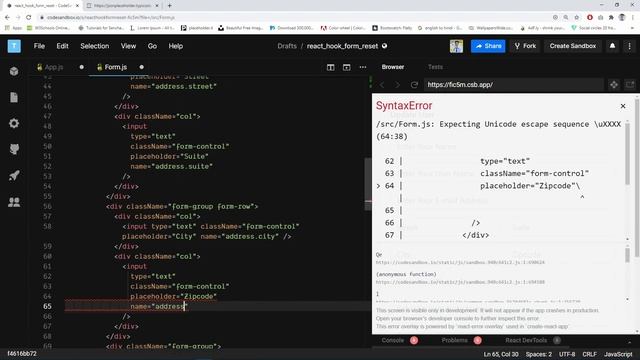Click Spaces: 2 in the status bar
This screenshot has height=360, width=640.
[x=539, y=354]
